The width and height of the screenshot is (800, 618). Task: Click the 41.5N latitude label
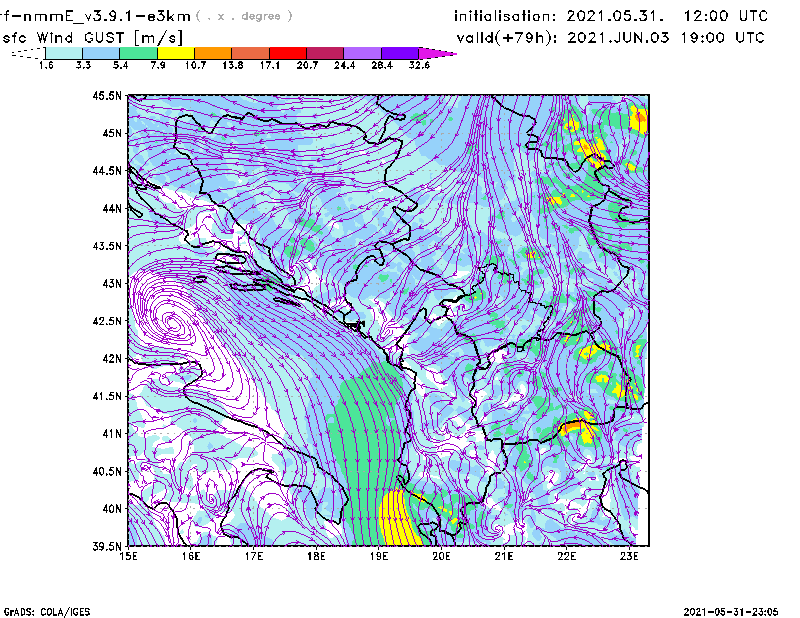107,396
